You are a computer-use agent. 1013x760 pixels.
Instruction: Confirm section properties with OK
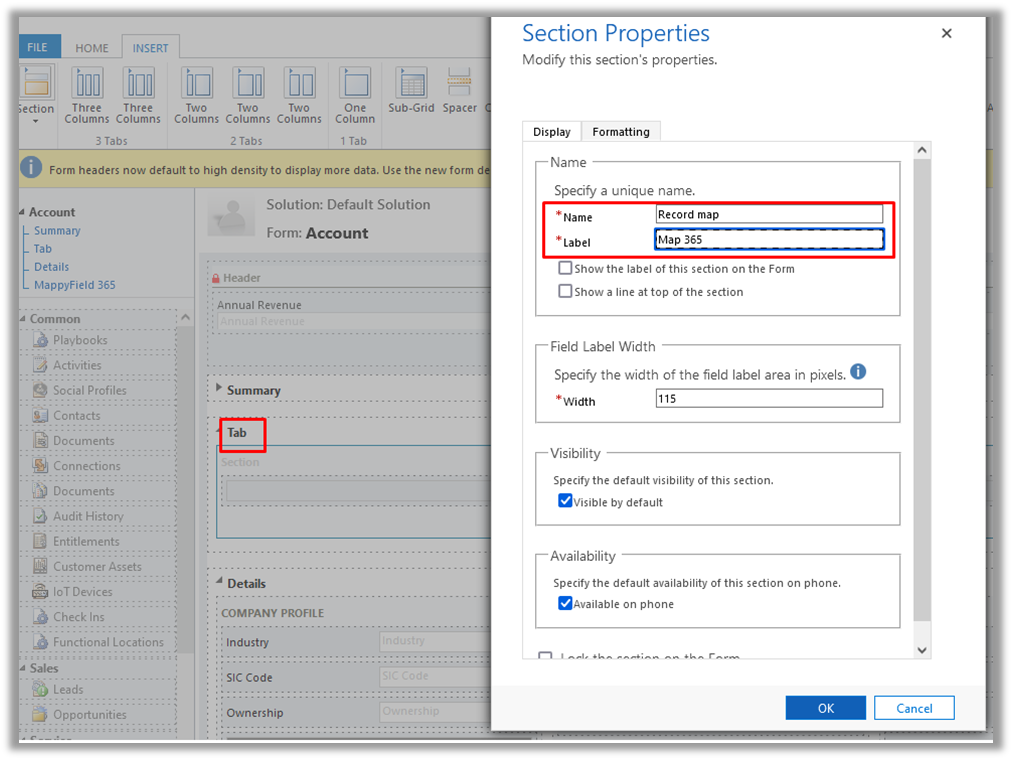point(825,708)
